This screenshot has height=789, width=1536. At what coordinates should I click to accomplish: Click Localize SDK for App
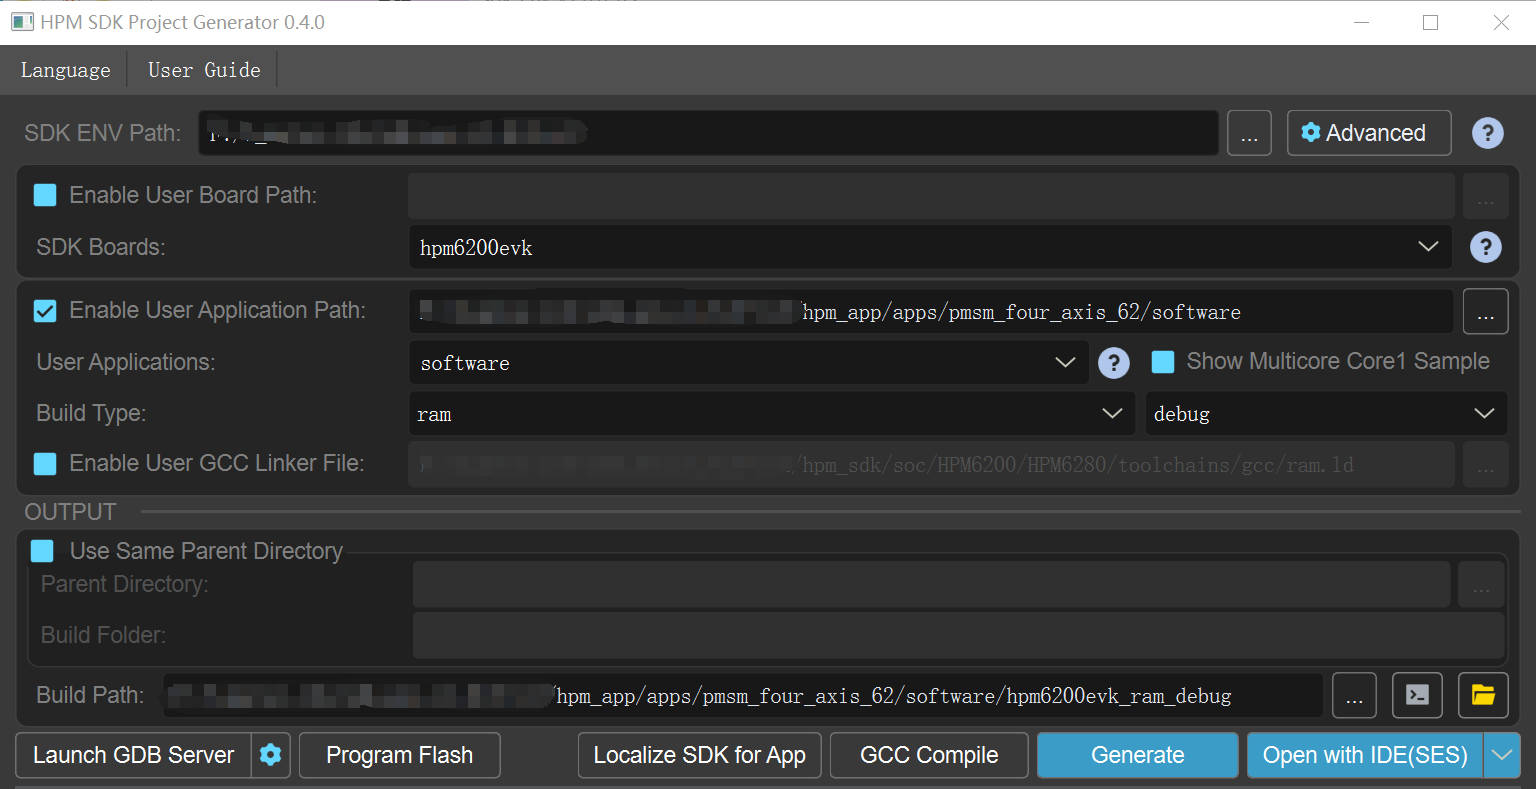pyautogui.click(x=700, y=755)
